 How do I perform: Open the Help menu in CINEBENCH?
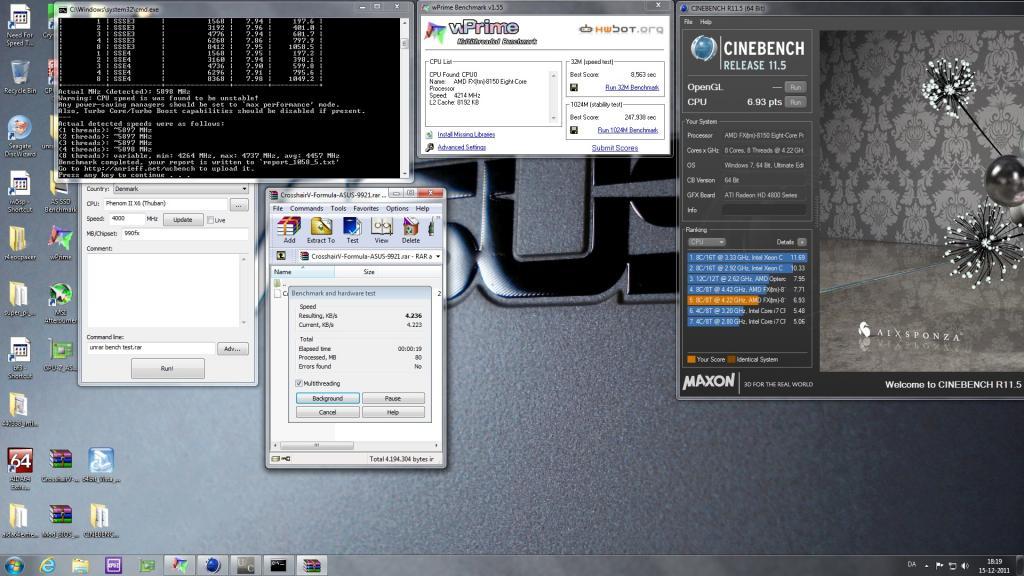click(705, 22)
